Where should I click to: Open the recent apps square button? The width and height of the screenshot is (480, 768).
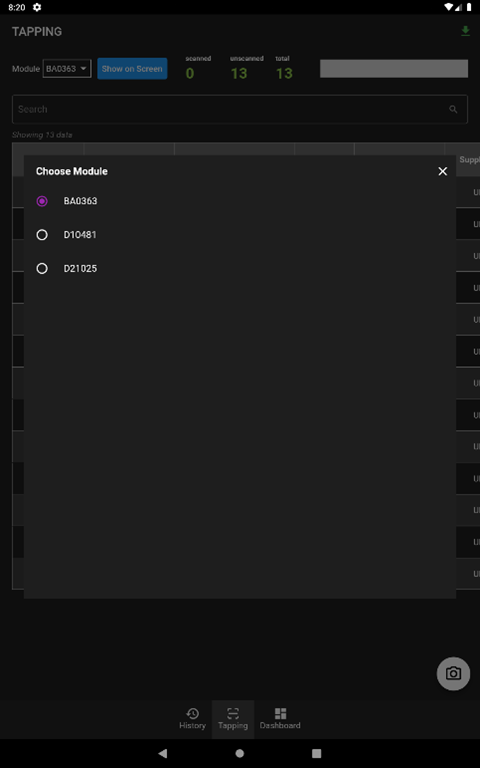(x=316, y=753)
